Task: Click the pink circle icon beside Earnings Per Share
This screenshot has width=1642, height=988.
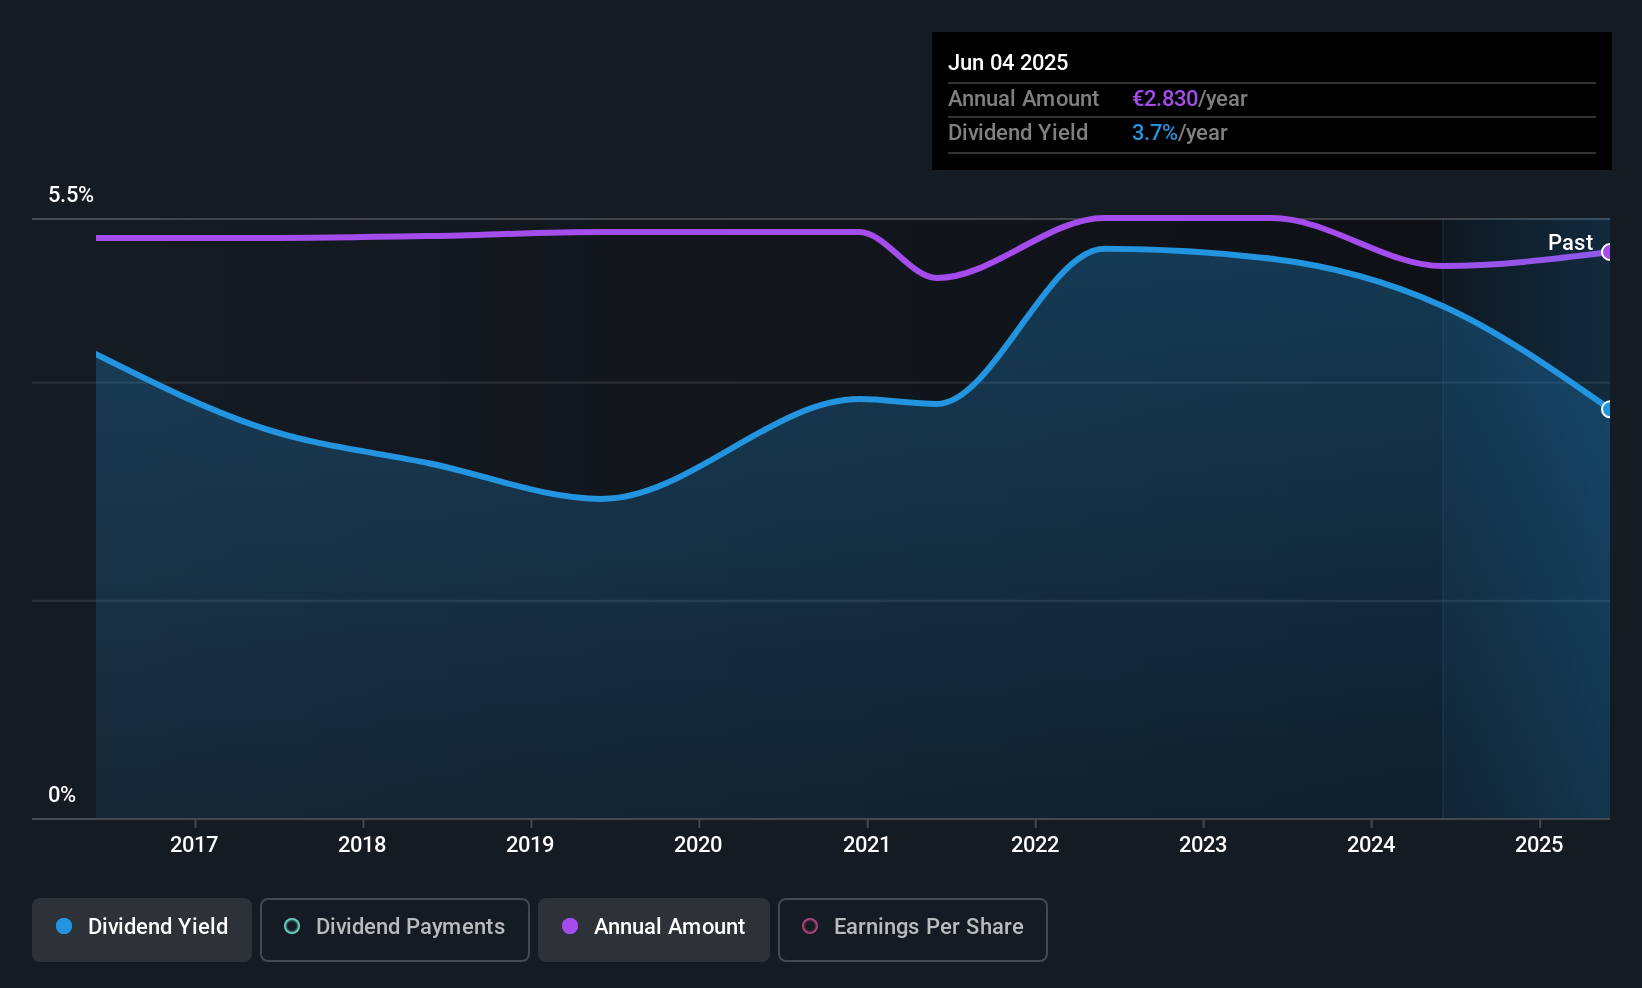Action: [x=810, y=927]
